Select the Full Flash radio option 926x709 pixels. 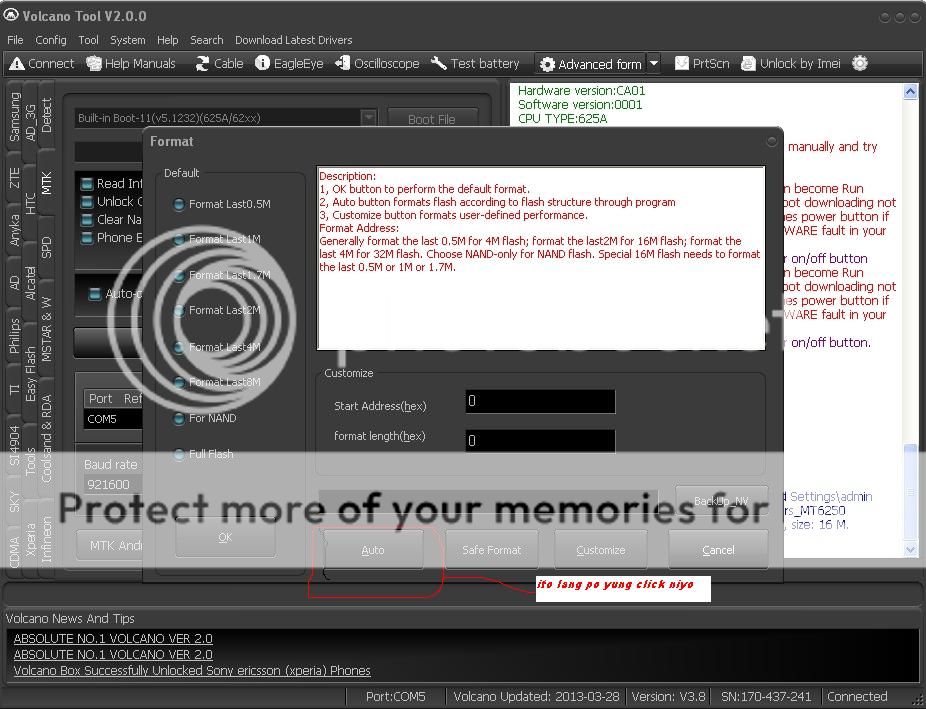click(x=179, y=454)
